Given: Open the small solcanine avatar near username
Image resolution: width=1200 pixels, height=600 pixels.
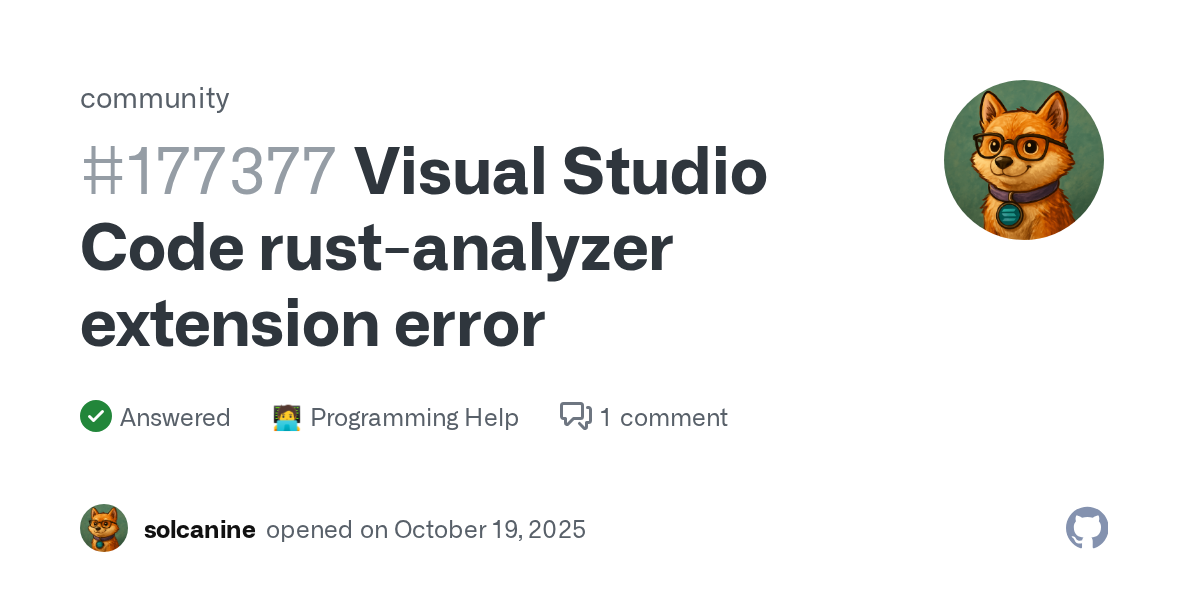Looking at the screenshot, I should tap(104, 528).
